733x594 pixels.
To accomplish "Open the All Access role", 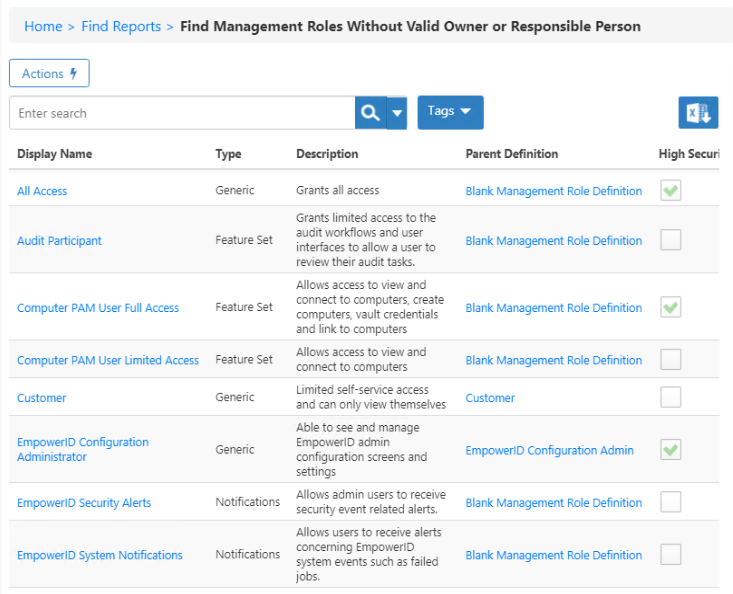I will (x=42, y=191).
